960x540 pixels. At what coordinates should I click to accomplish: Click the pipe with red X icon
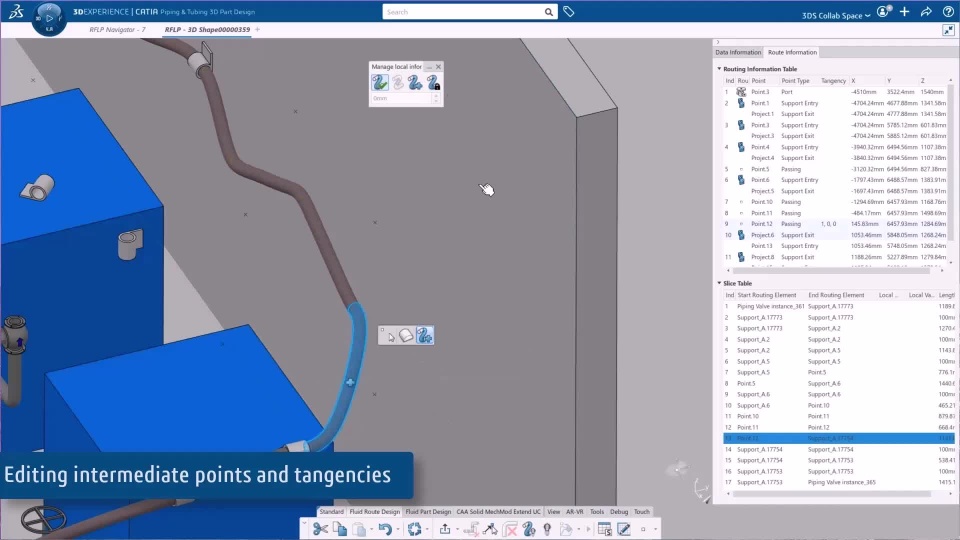(510, 529)
